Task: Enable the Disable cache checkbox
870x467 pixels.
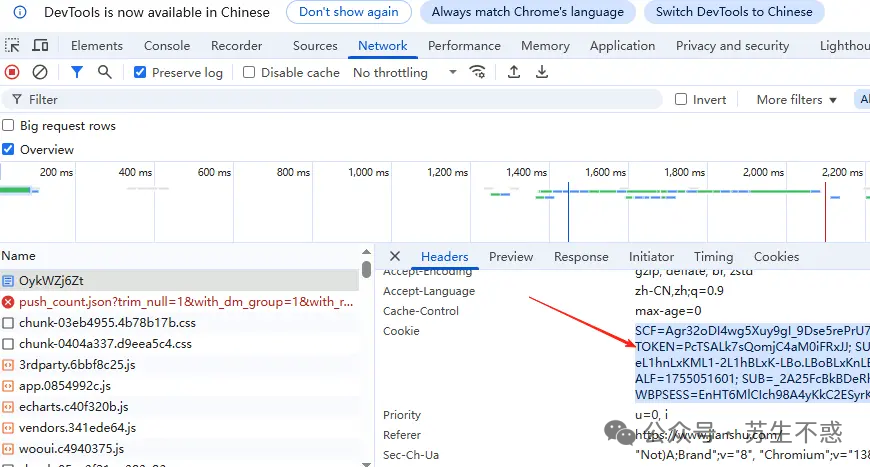Action: point(249,72)
